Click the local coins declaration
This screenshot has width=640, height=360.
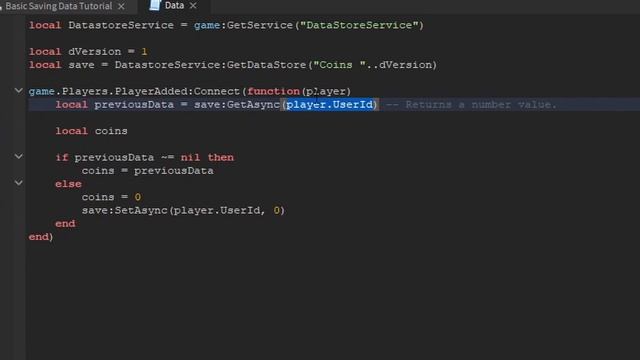click(x=91, y=131)
